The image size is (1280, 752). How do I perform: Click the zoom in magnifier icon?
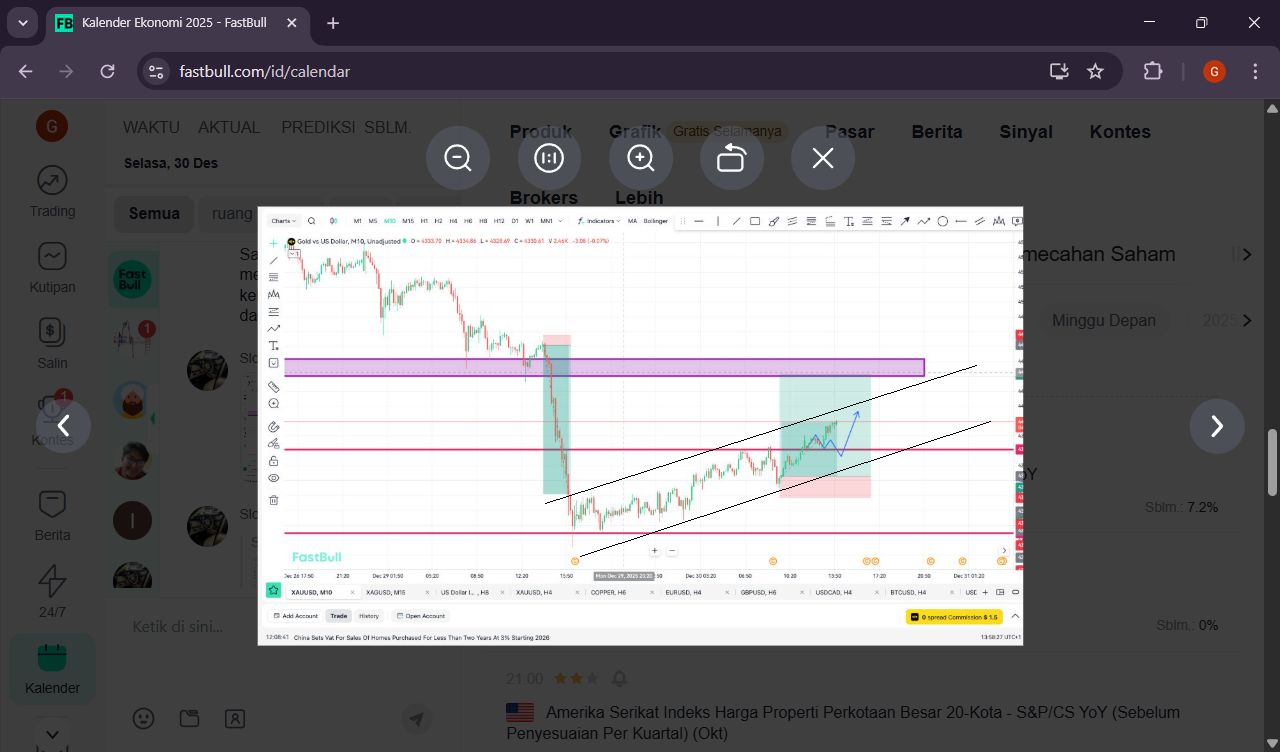[x=640, y=158]
